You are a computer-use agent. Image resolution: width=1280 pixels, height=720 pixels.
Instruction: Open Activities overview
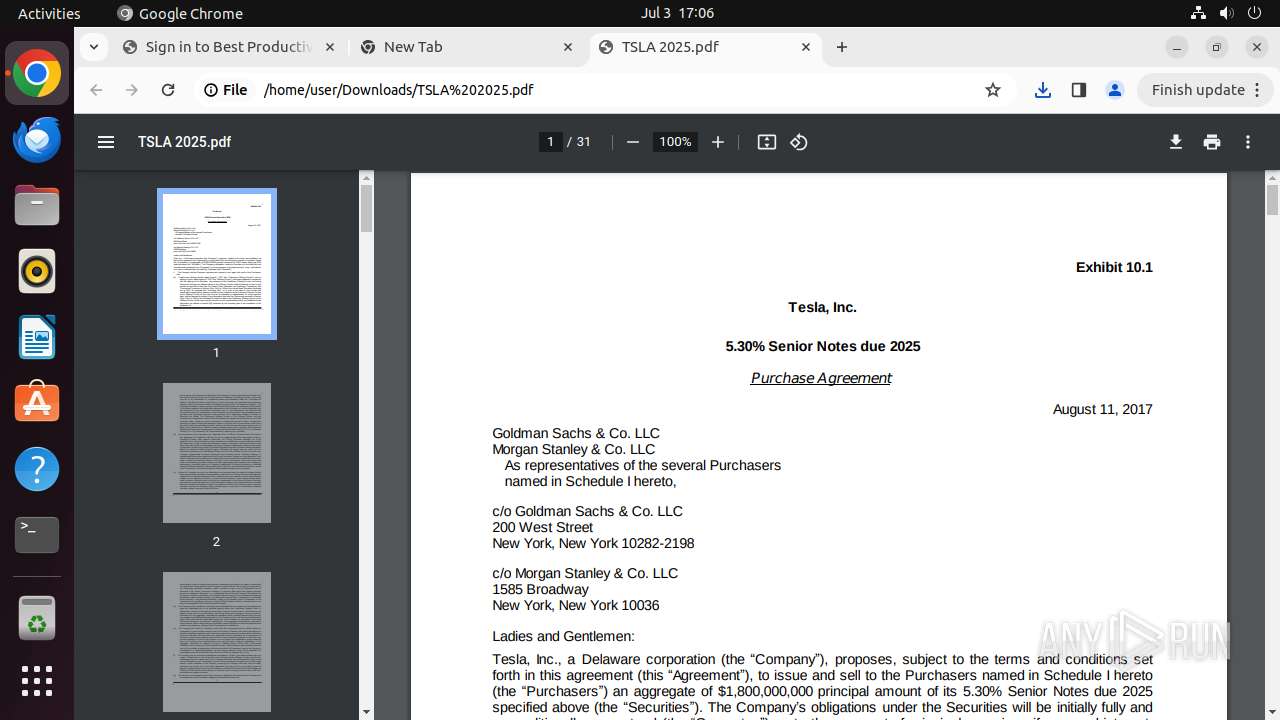(x=49, y=14)
